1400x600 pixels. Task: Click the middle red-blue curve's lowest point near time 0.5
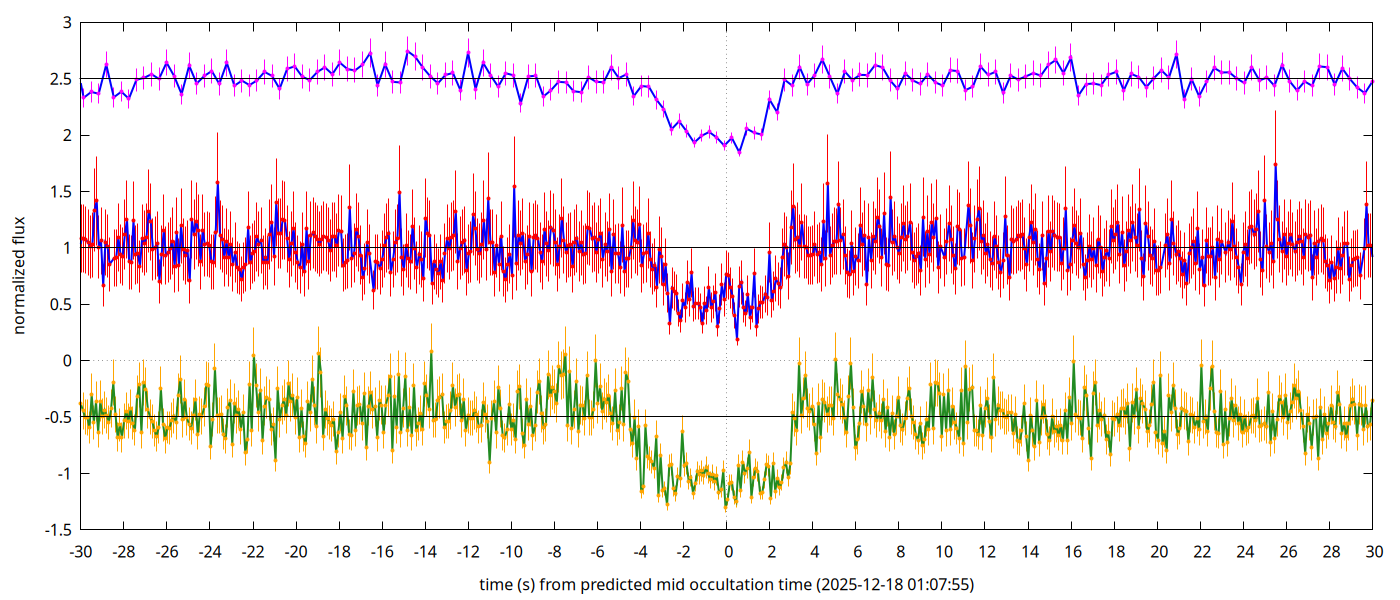(x=737, y=340)
